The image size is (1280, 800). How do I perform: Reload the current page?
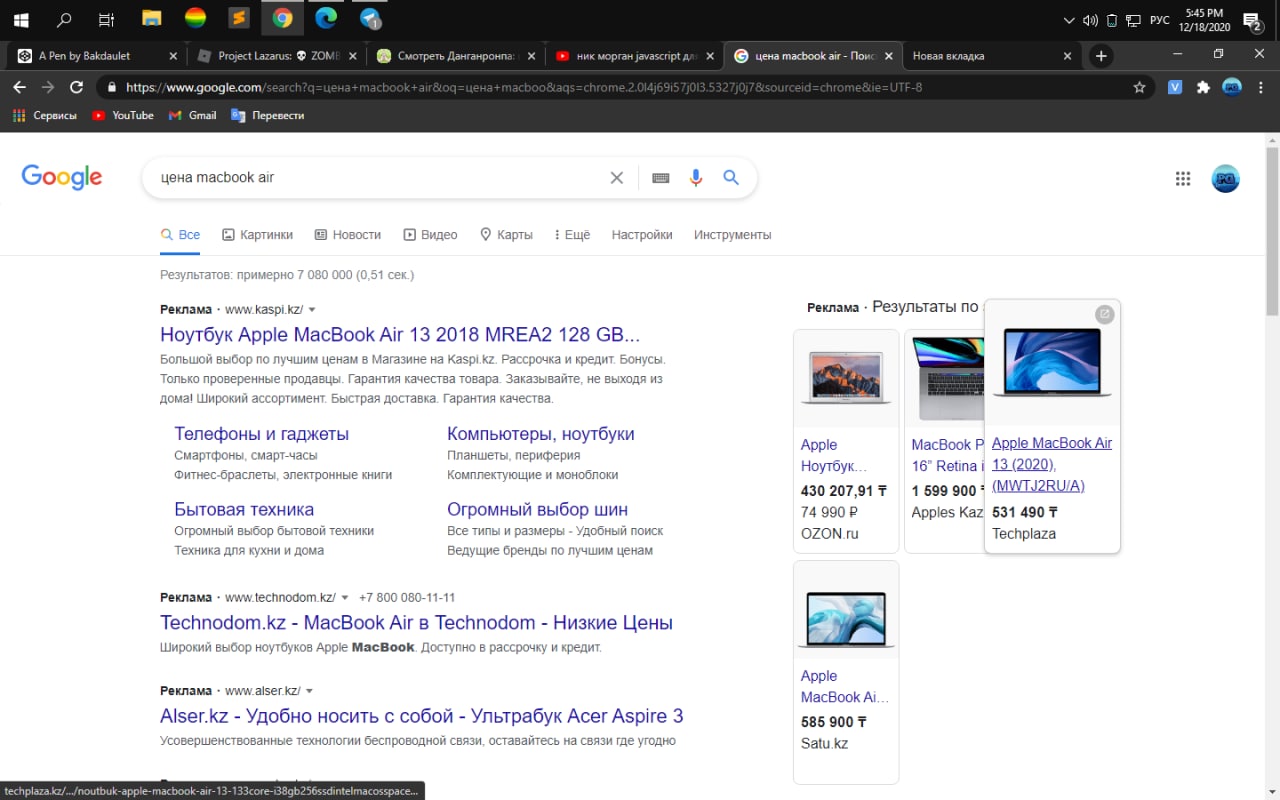(76, 87)
